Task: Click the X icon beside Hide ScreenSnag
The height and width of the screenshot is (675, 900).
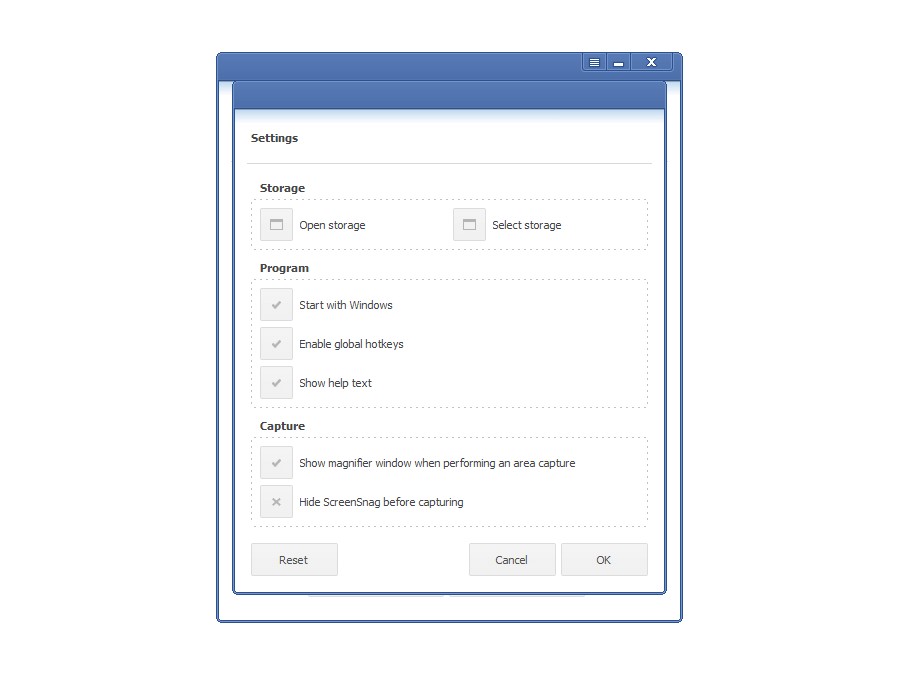Action: click(276, 501)
